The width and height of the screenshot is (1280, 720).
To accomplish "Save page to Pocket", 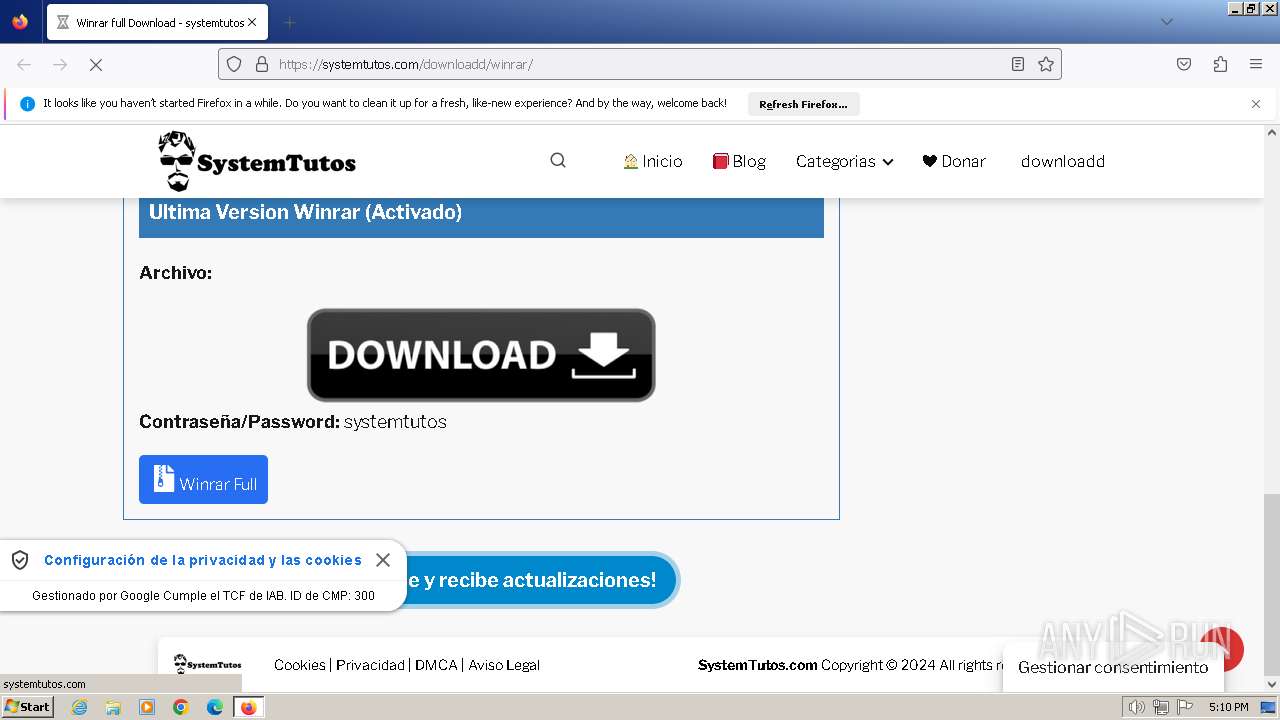I will coord(1184,64).
